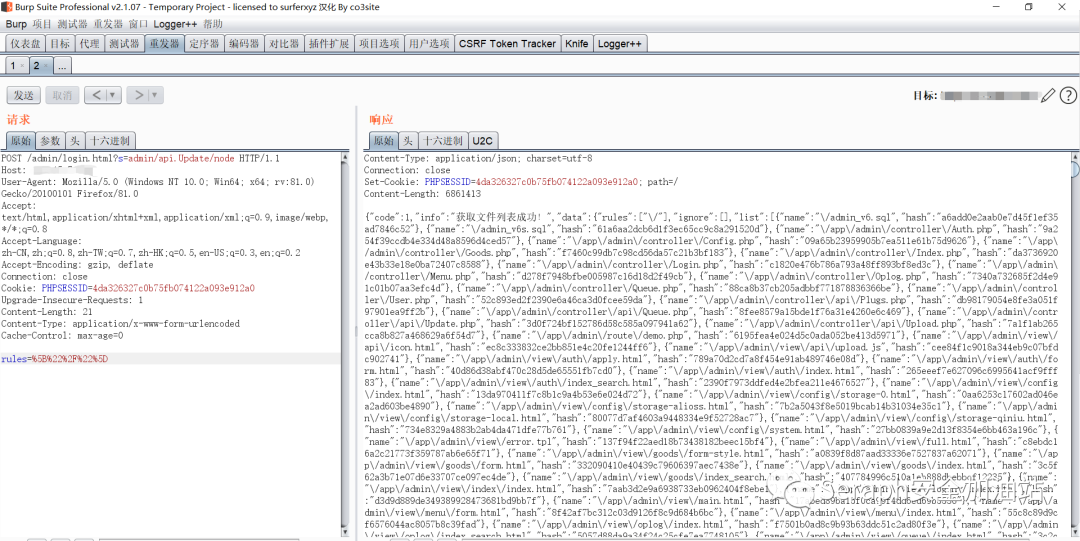Switch to the 测试器 intruder tab
The width and height of the screenshot is (1080, 541).
124,43
